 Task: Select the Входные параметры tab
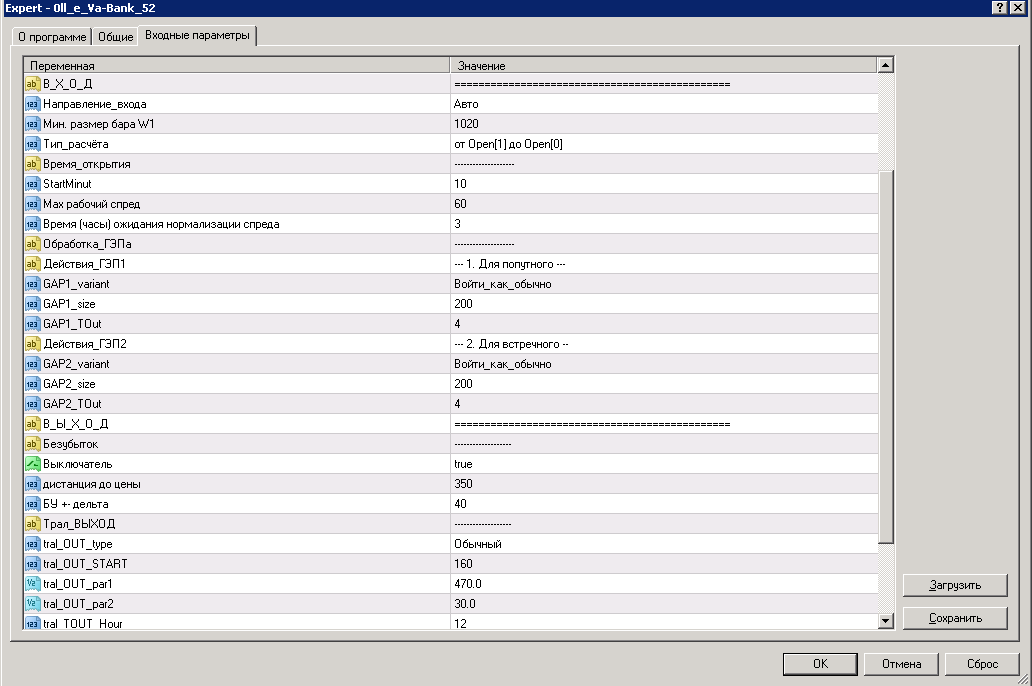(x=197, y=36)
